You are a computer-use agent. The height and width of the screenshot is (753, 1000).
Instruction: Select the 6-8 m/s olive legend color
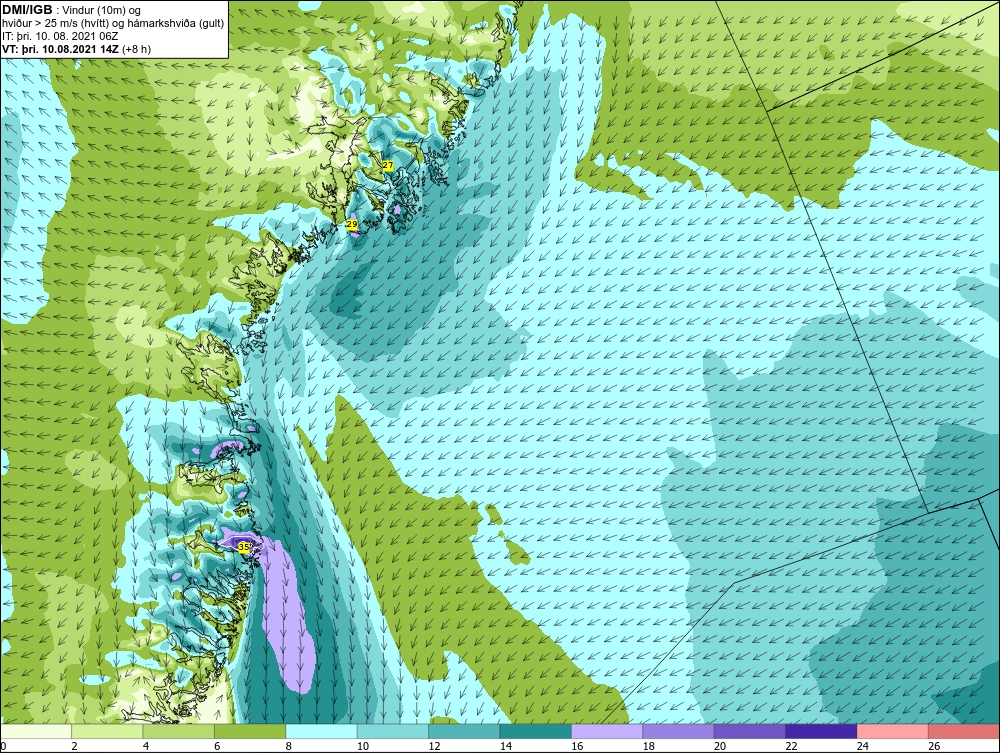250,731
